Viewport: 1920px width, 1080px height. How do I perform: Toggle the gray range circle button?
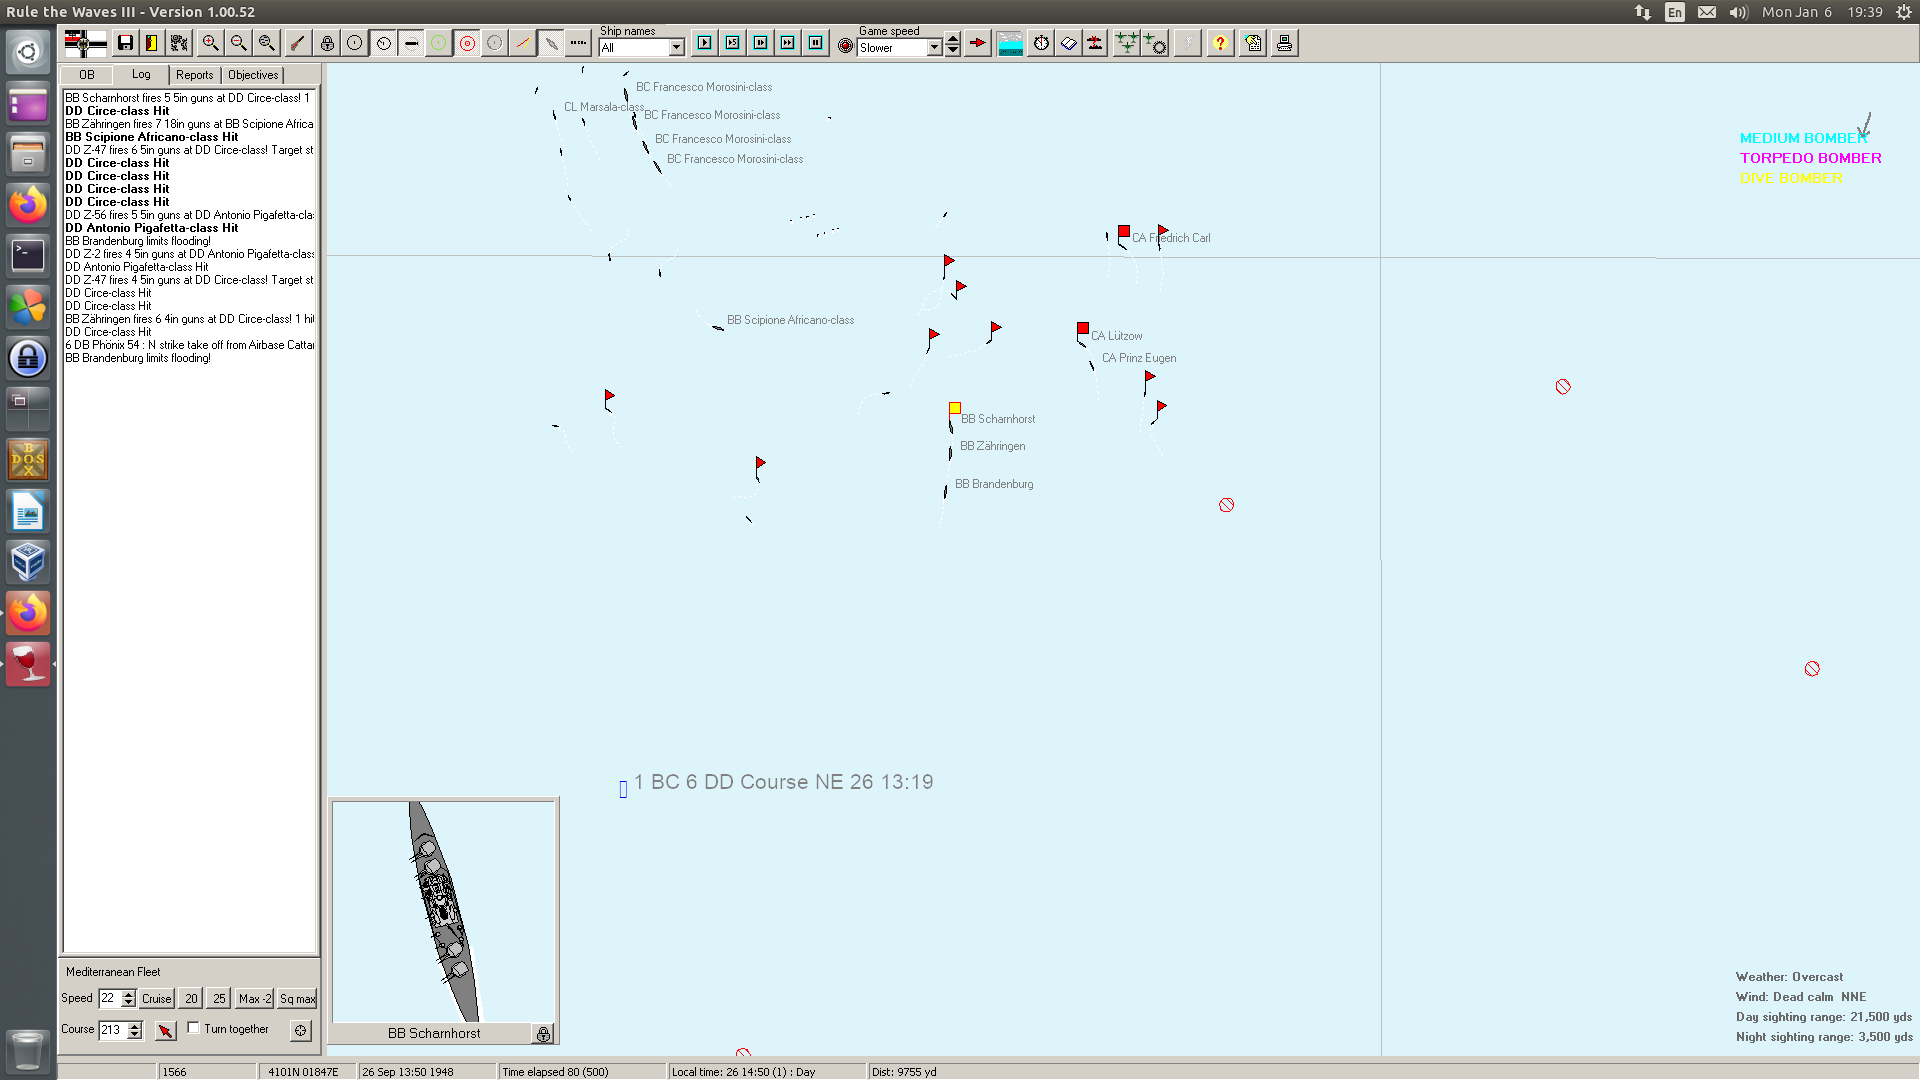point(495,43)
